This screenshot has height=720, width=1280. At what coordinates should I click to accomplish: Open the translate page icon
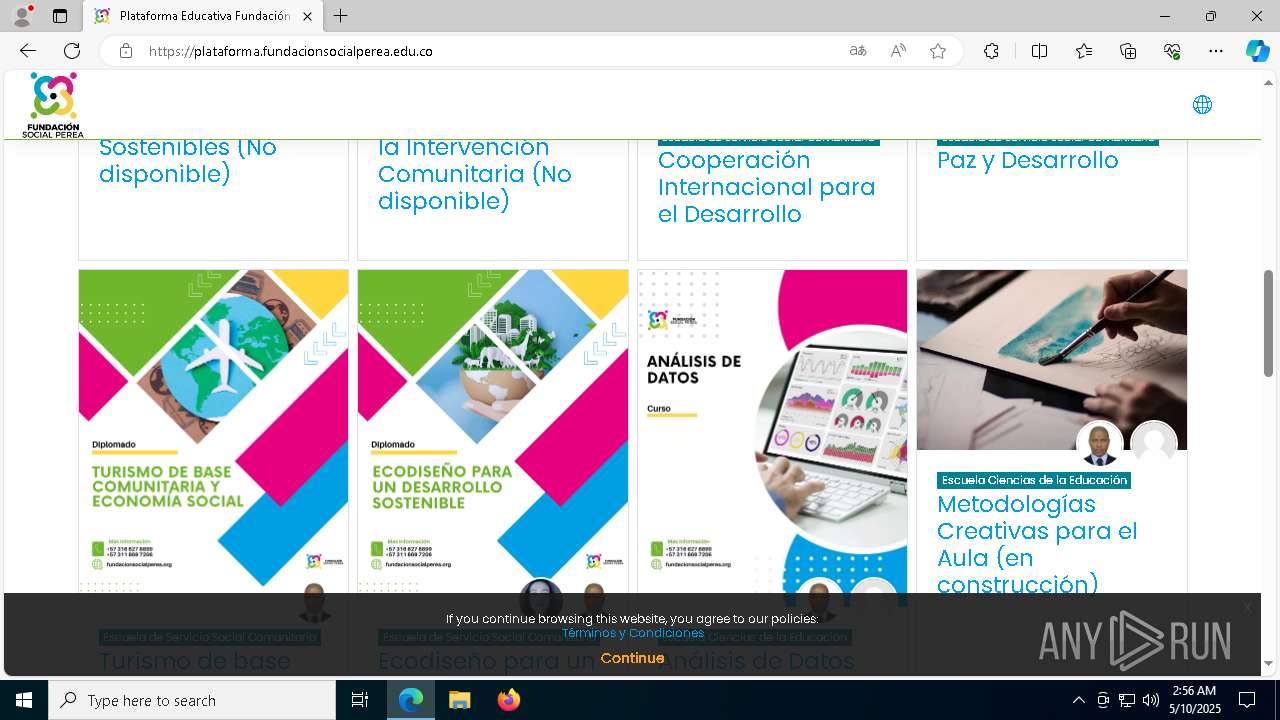858,51
